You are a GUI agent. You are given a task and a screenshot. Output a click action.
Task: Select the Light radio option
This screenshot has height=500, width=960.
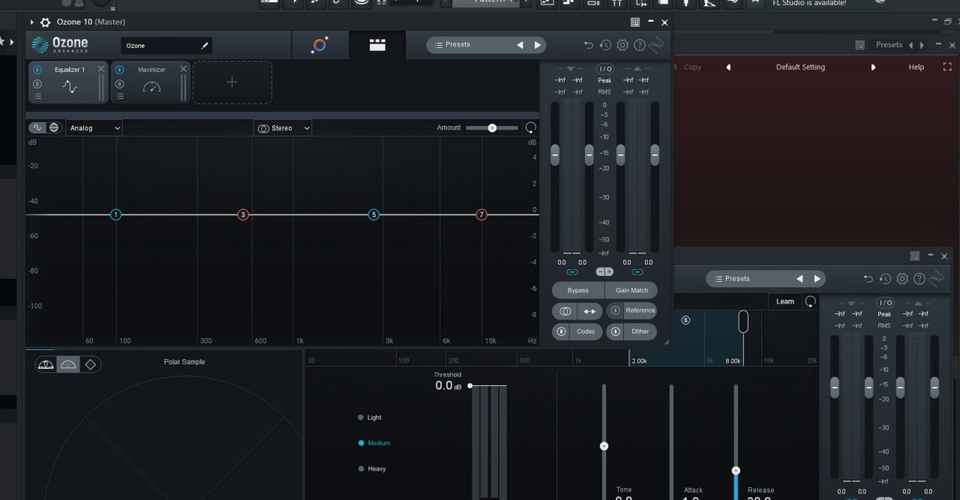361,418
